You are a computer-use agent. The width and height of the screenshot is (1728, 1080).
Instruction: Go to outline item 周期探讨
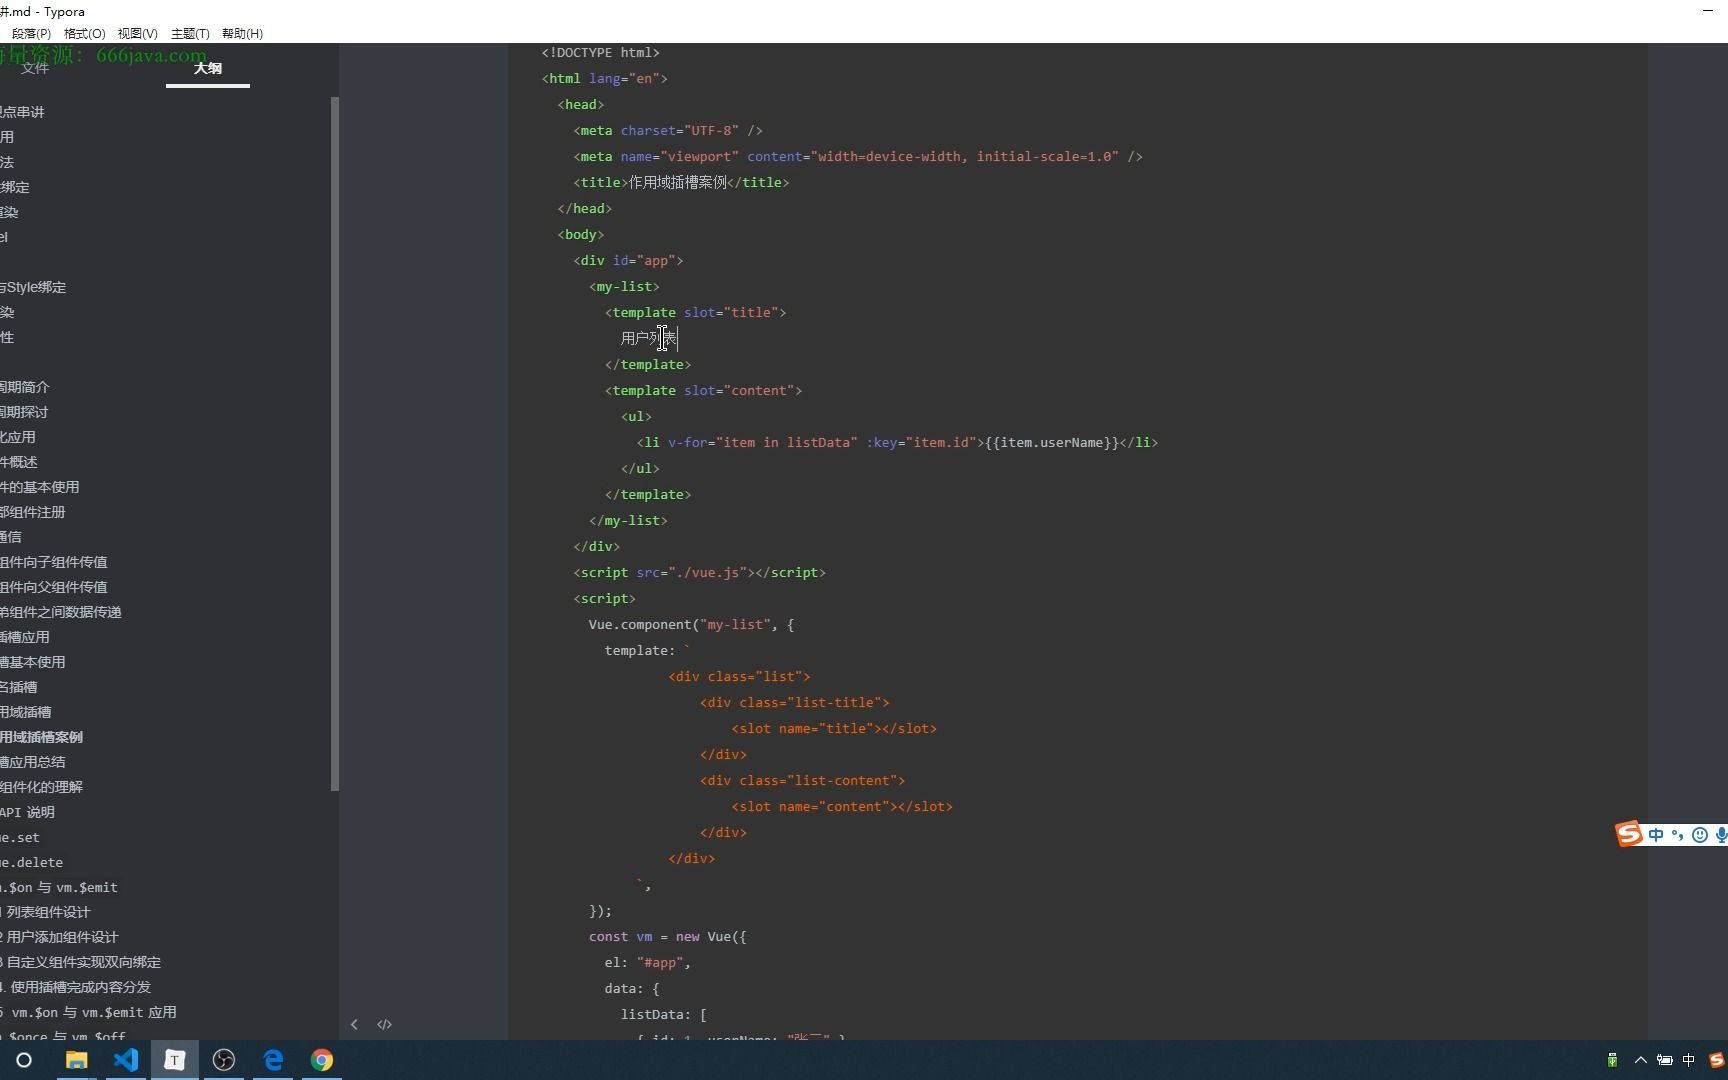(x=24, y=412)
